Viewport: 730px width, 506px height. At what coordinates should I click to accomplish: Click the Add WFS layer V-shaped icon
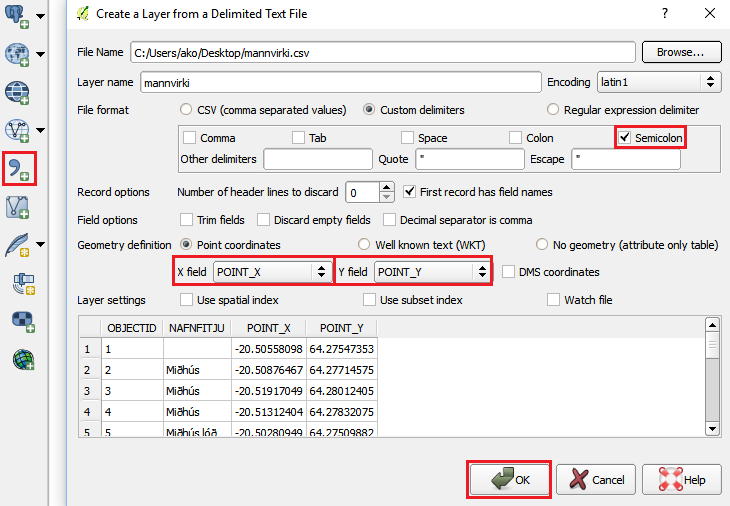(x=17, y=130)
